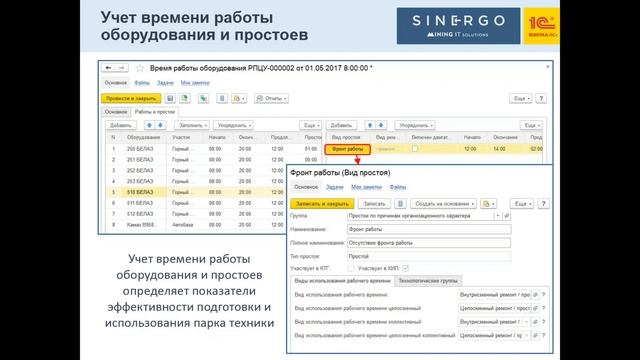Click the post document icon next to save
The height and width of the screenshot is (360, 640).
(185, 98)
